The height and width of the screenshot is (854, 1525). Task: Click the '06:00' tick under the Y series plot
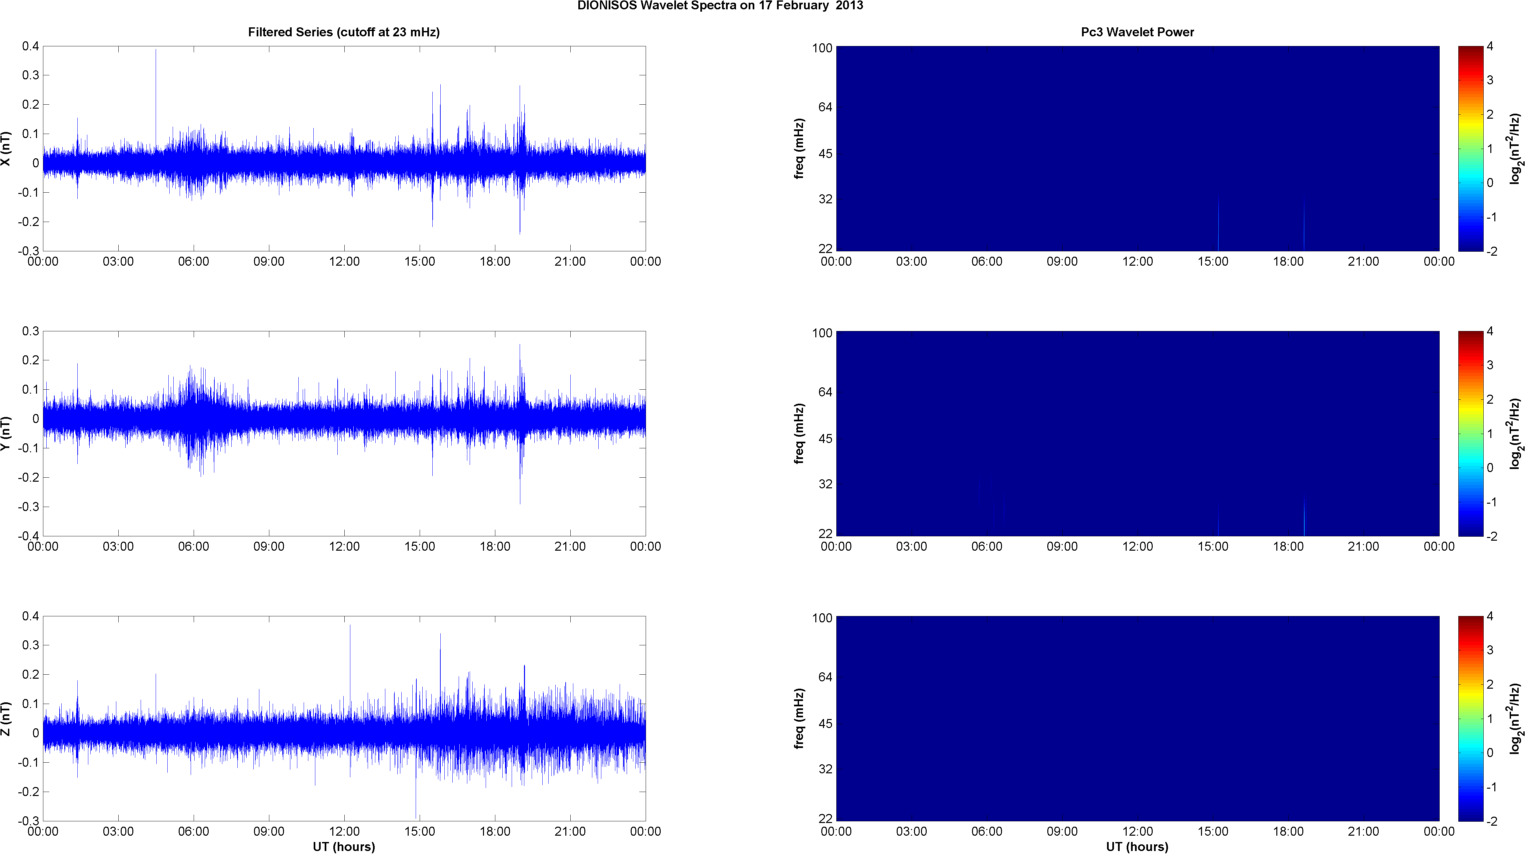coord(193,547)
